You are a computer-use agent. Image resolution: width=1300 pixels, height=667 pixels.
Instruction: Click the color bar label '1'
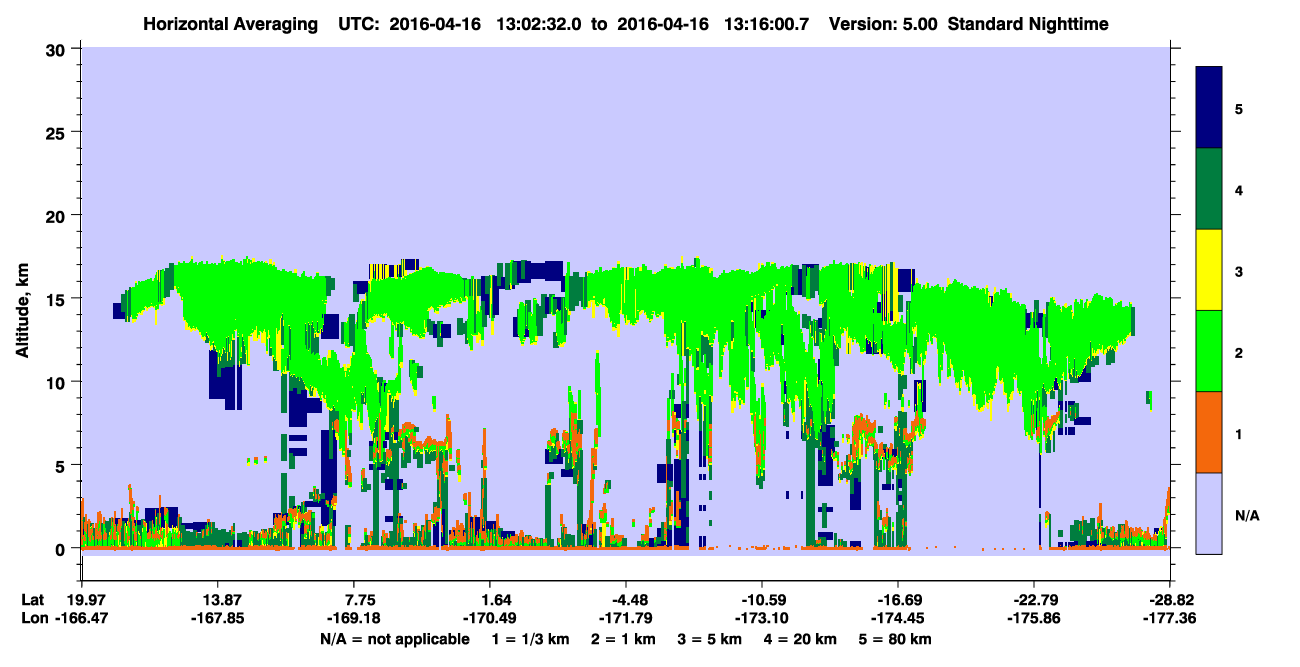tap(1239, 434)
